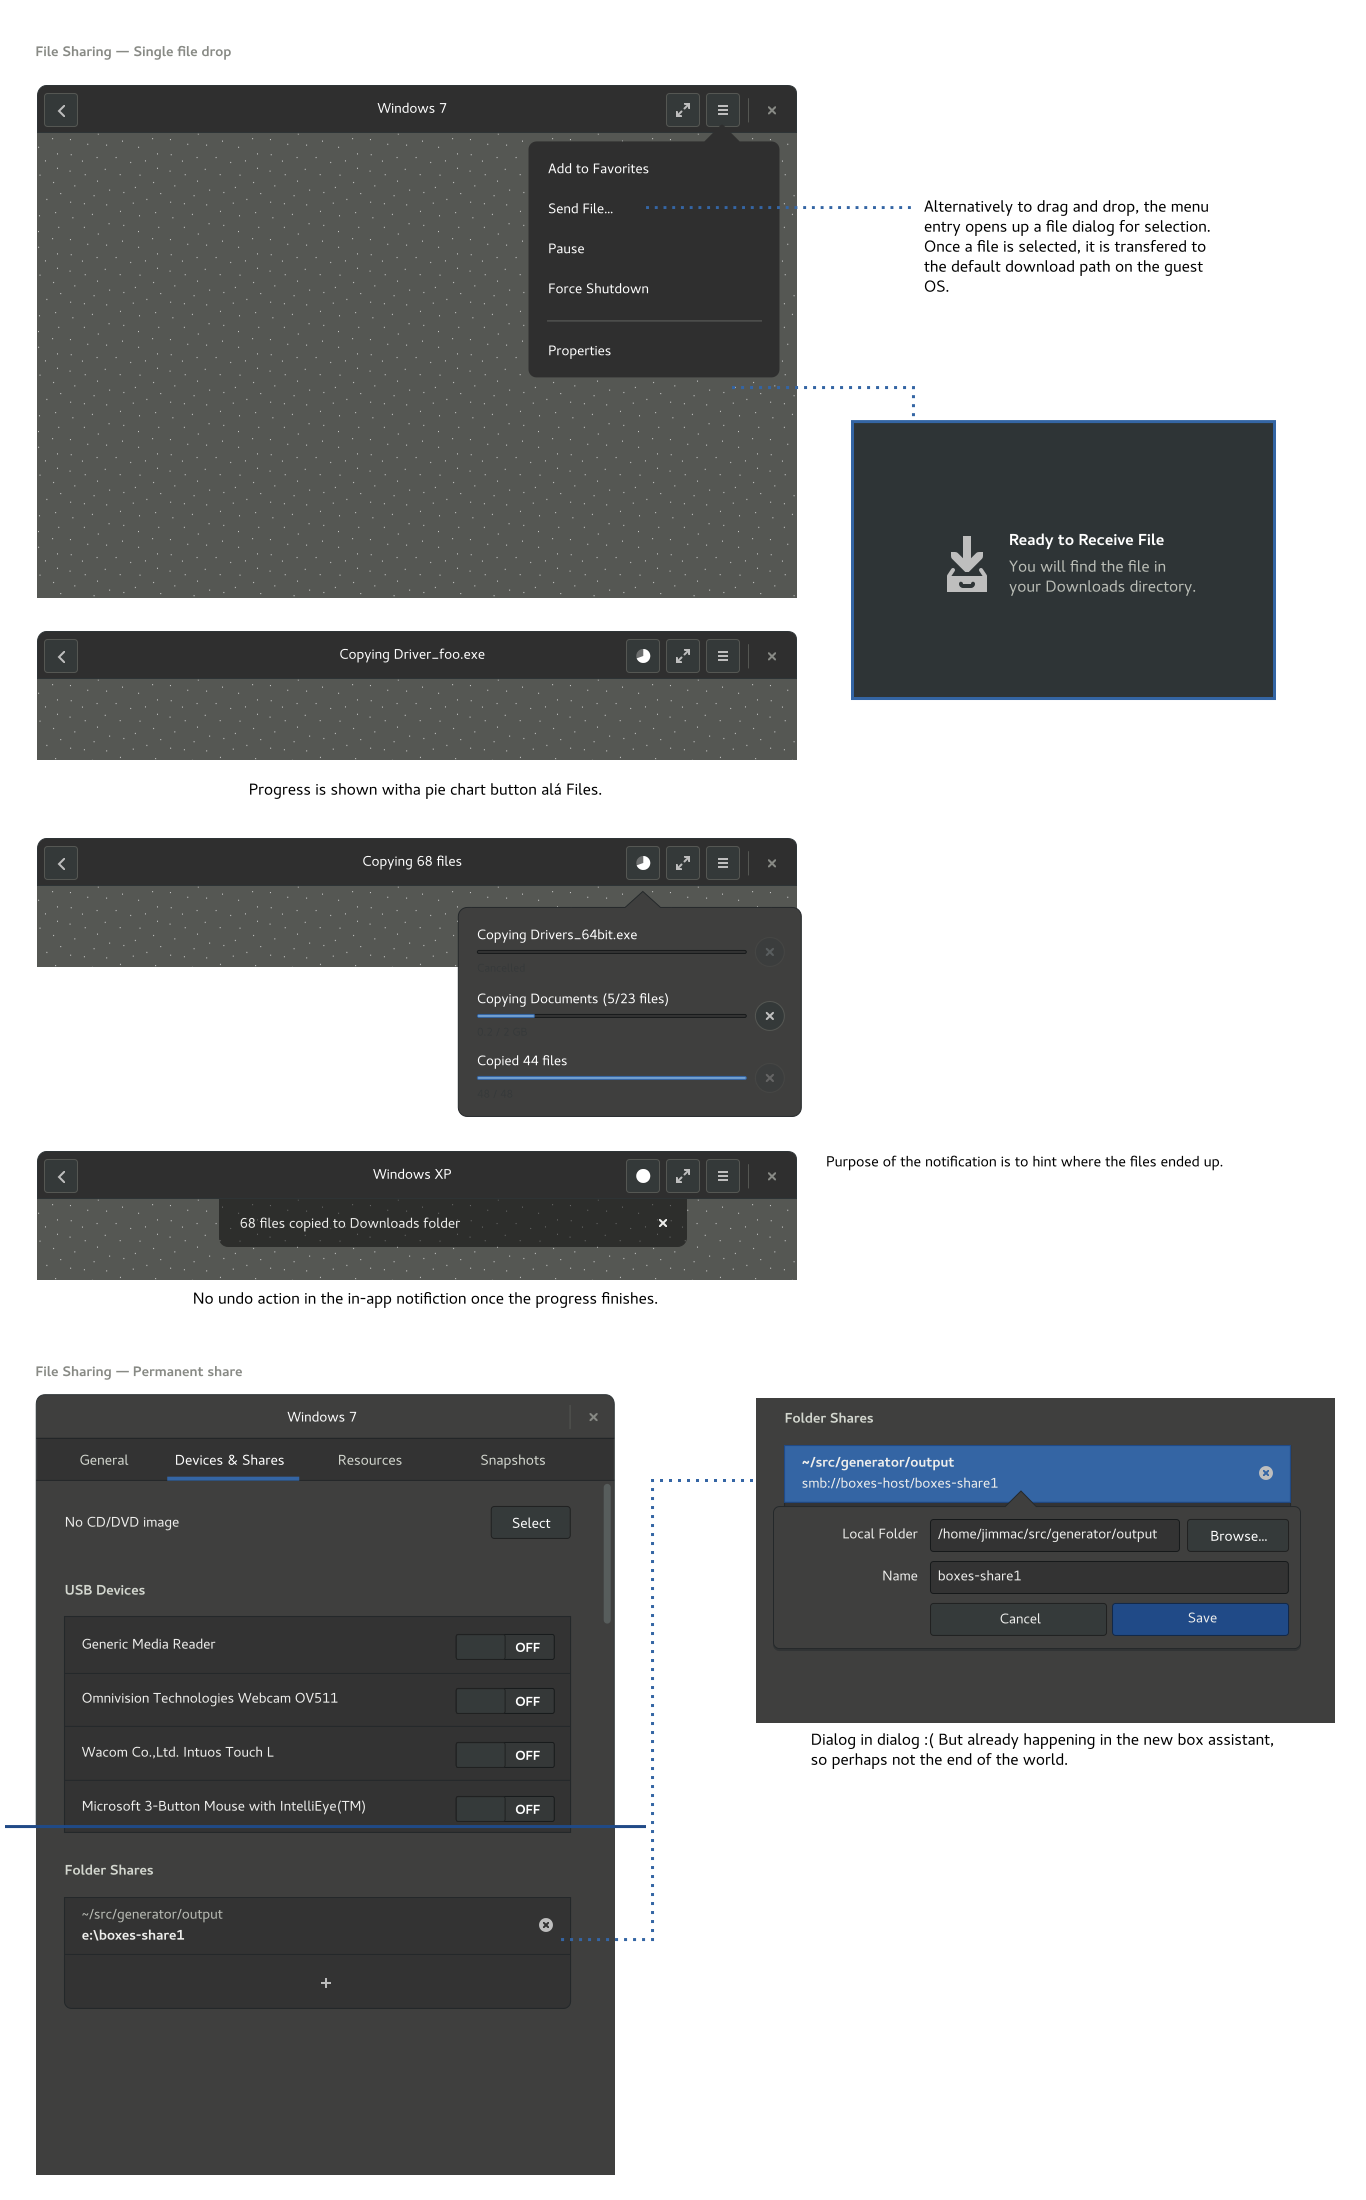Click Save in Folder Shares popover
The image size is (1366, 2200).
point(1201,1619)
